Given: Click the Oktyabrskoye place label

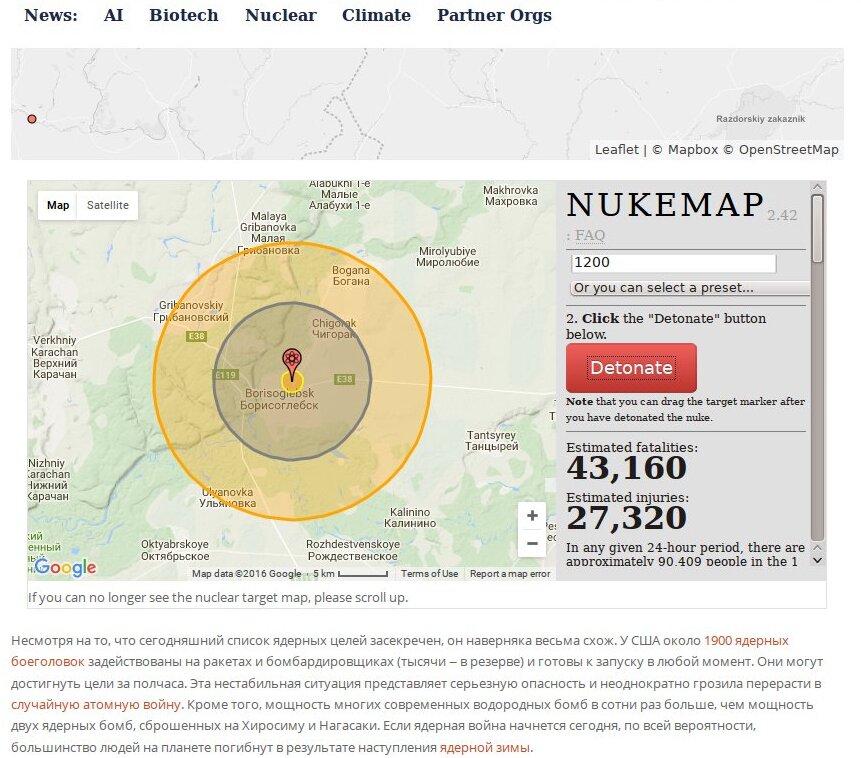Looking at the screenshot, I should click(x=175, y=550).
